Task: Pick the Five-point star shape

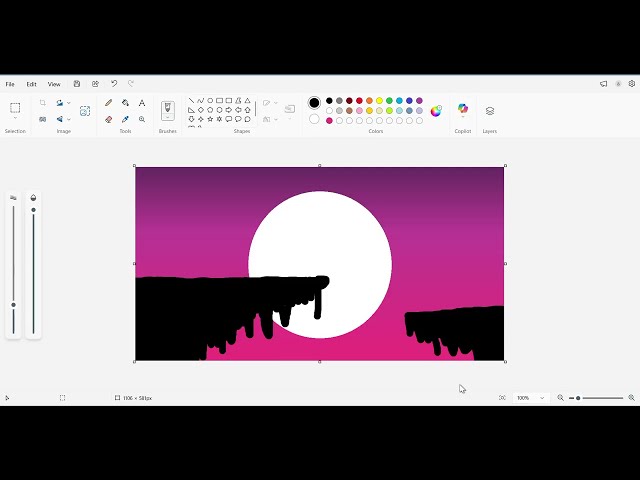Action: pos(210,119)
